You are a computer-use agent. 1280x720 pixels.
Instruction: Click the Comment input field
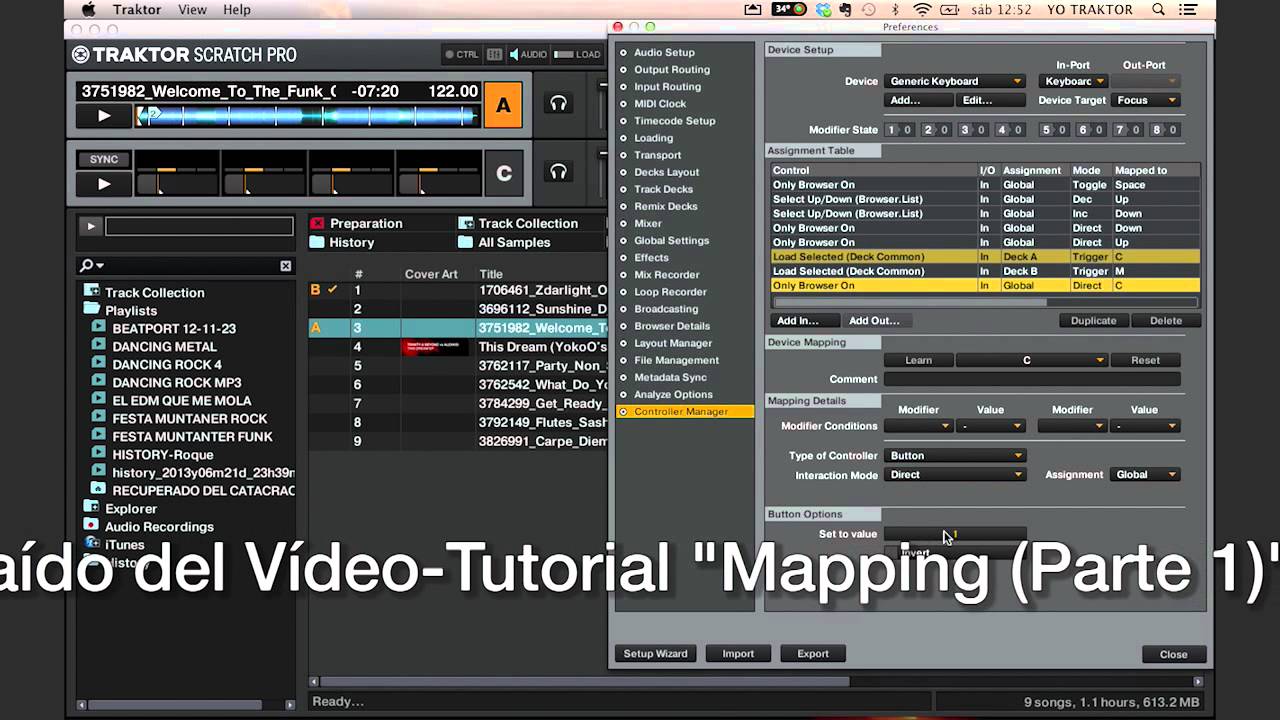pyautogui.click(x=1032, y=379)
